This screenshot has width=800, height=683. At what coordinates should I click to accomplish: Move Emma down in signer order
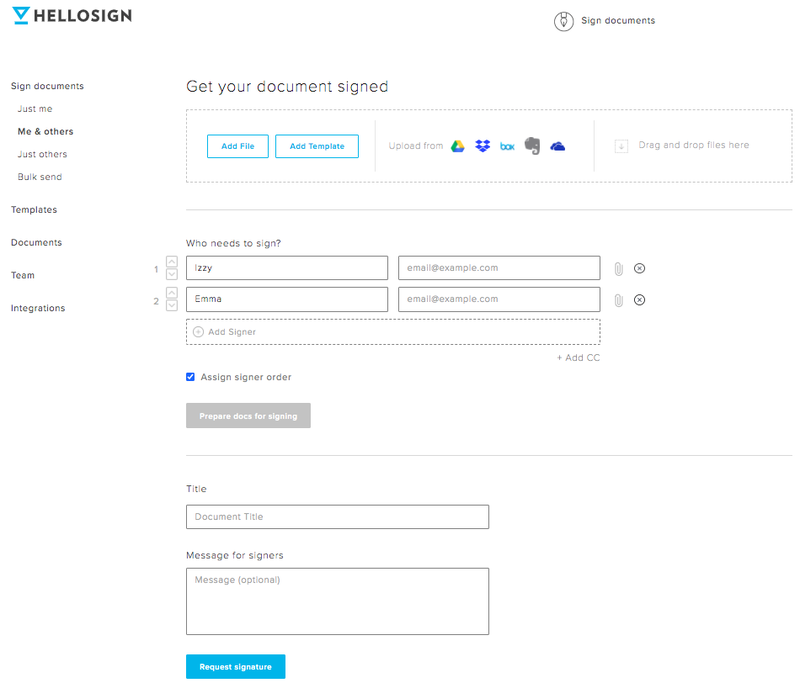tap(172, 306)
